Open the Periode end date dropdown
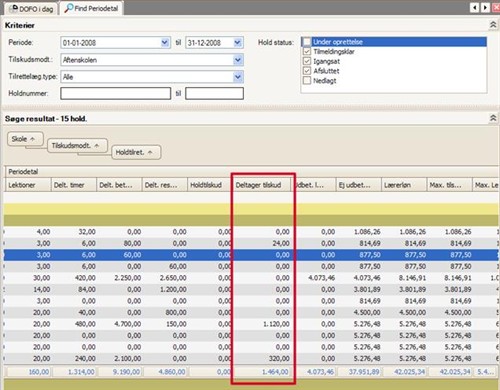This screenshot has width=500, height=390. 237,43
